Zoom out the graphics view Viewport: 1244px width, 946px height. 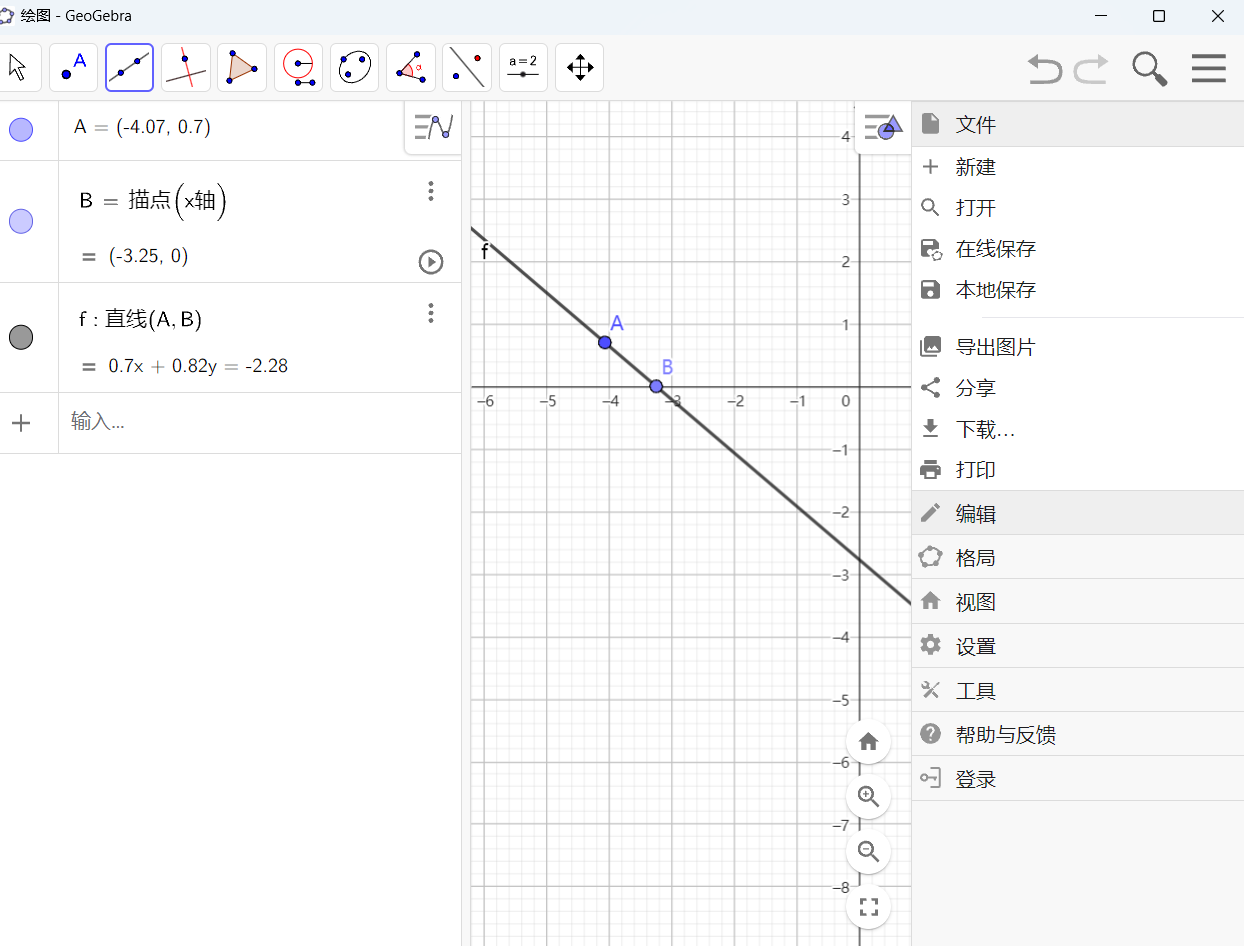coord(868,852)
